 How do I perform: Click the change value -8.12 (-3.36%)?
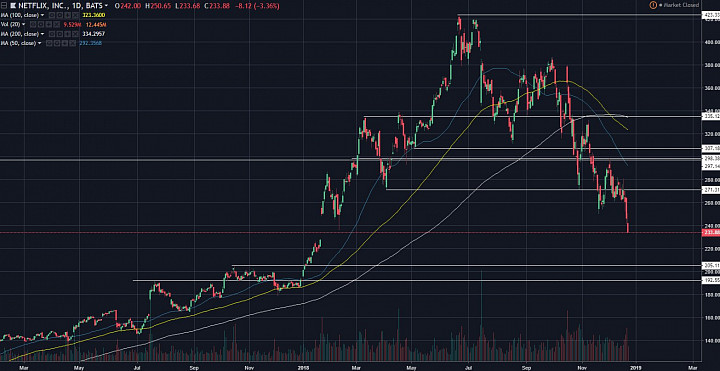coord(258,6)
